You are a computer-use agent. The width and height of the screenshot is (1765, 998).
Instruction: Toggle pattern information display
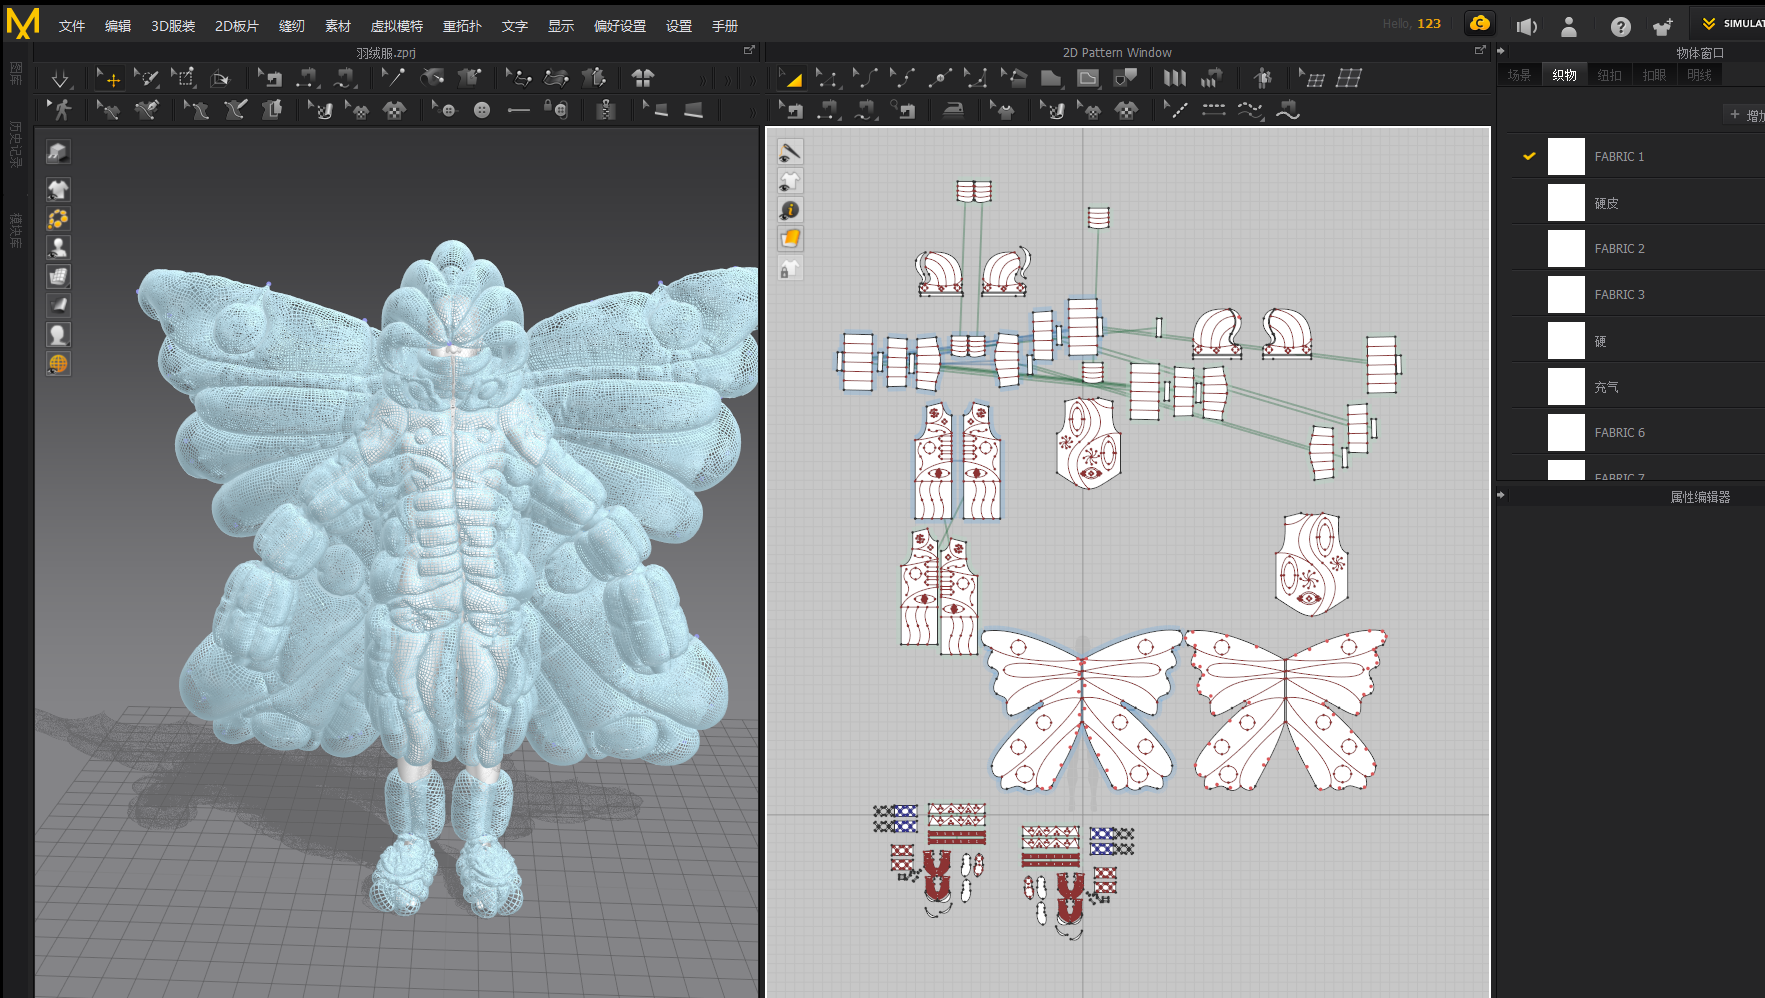(790, 210)
